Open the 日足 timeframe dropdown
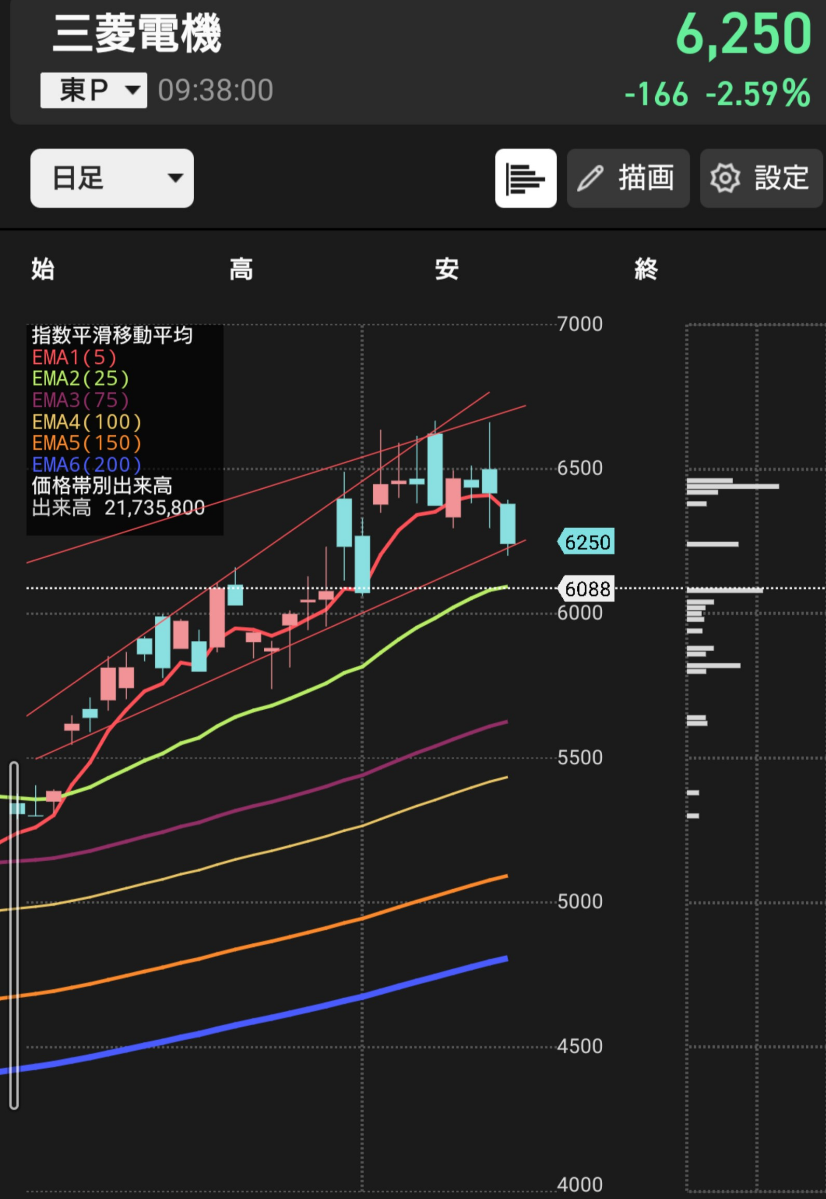 click(x=112, y=178)
